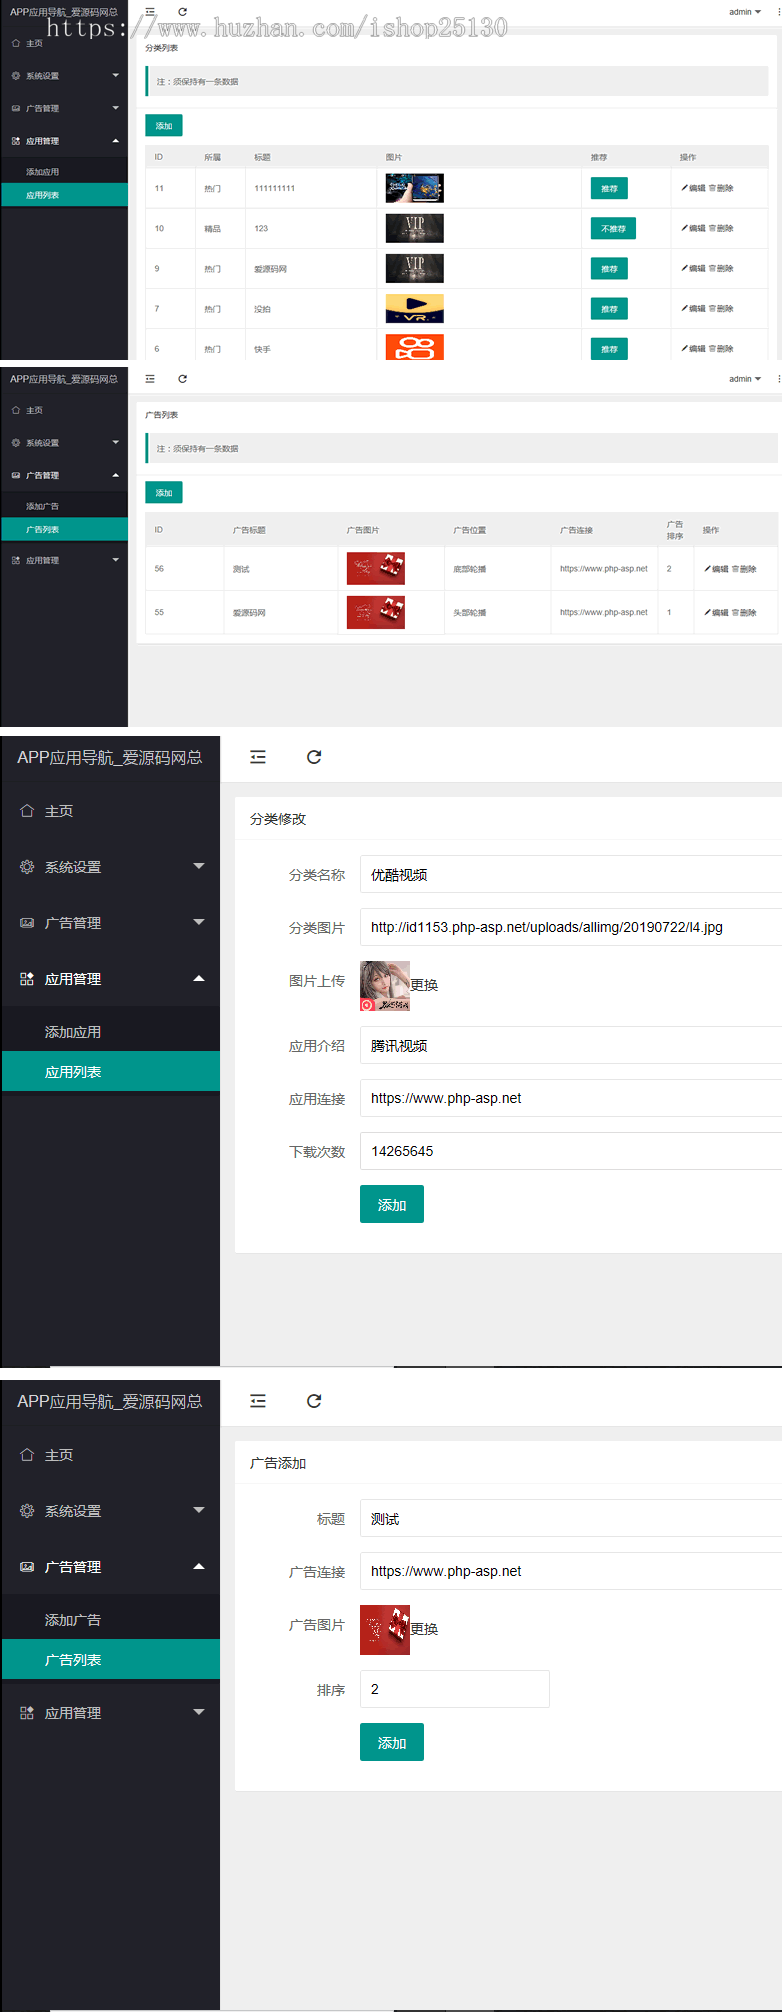The image size is (782, 2012).
Task: Click the 应用管理 grid icon in 分类修改 sidebar
Action: (x=27, y=979)
